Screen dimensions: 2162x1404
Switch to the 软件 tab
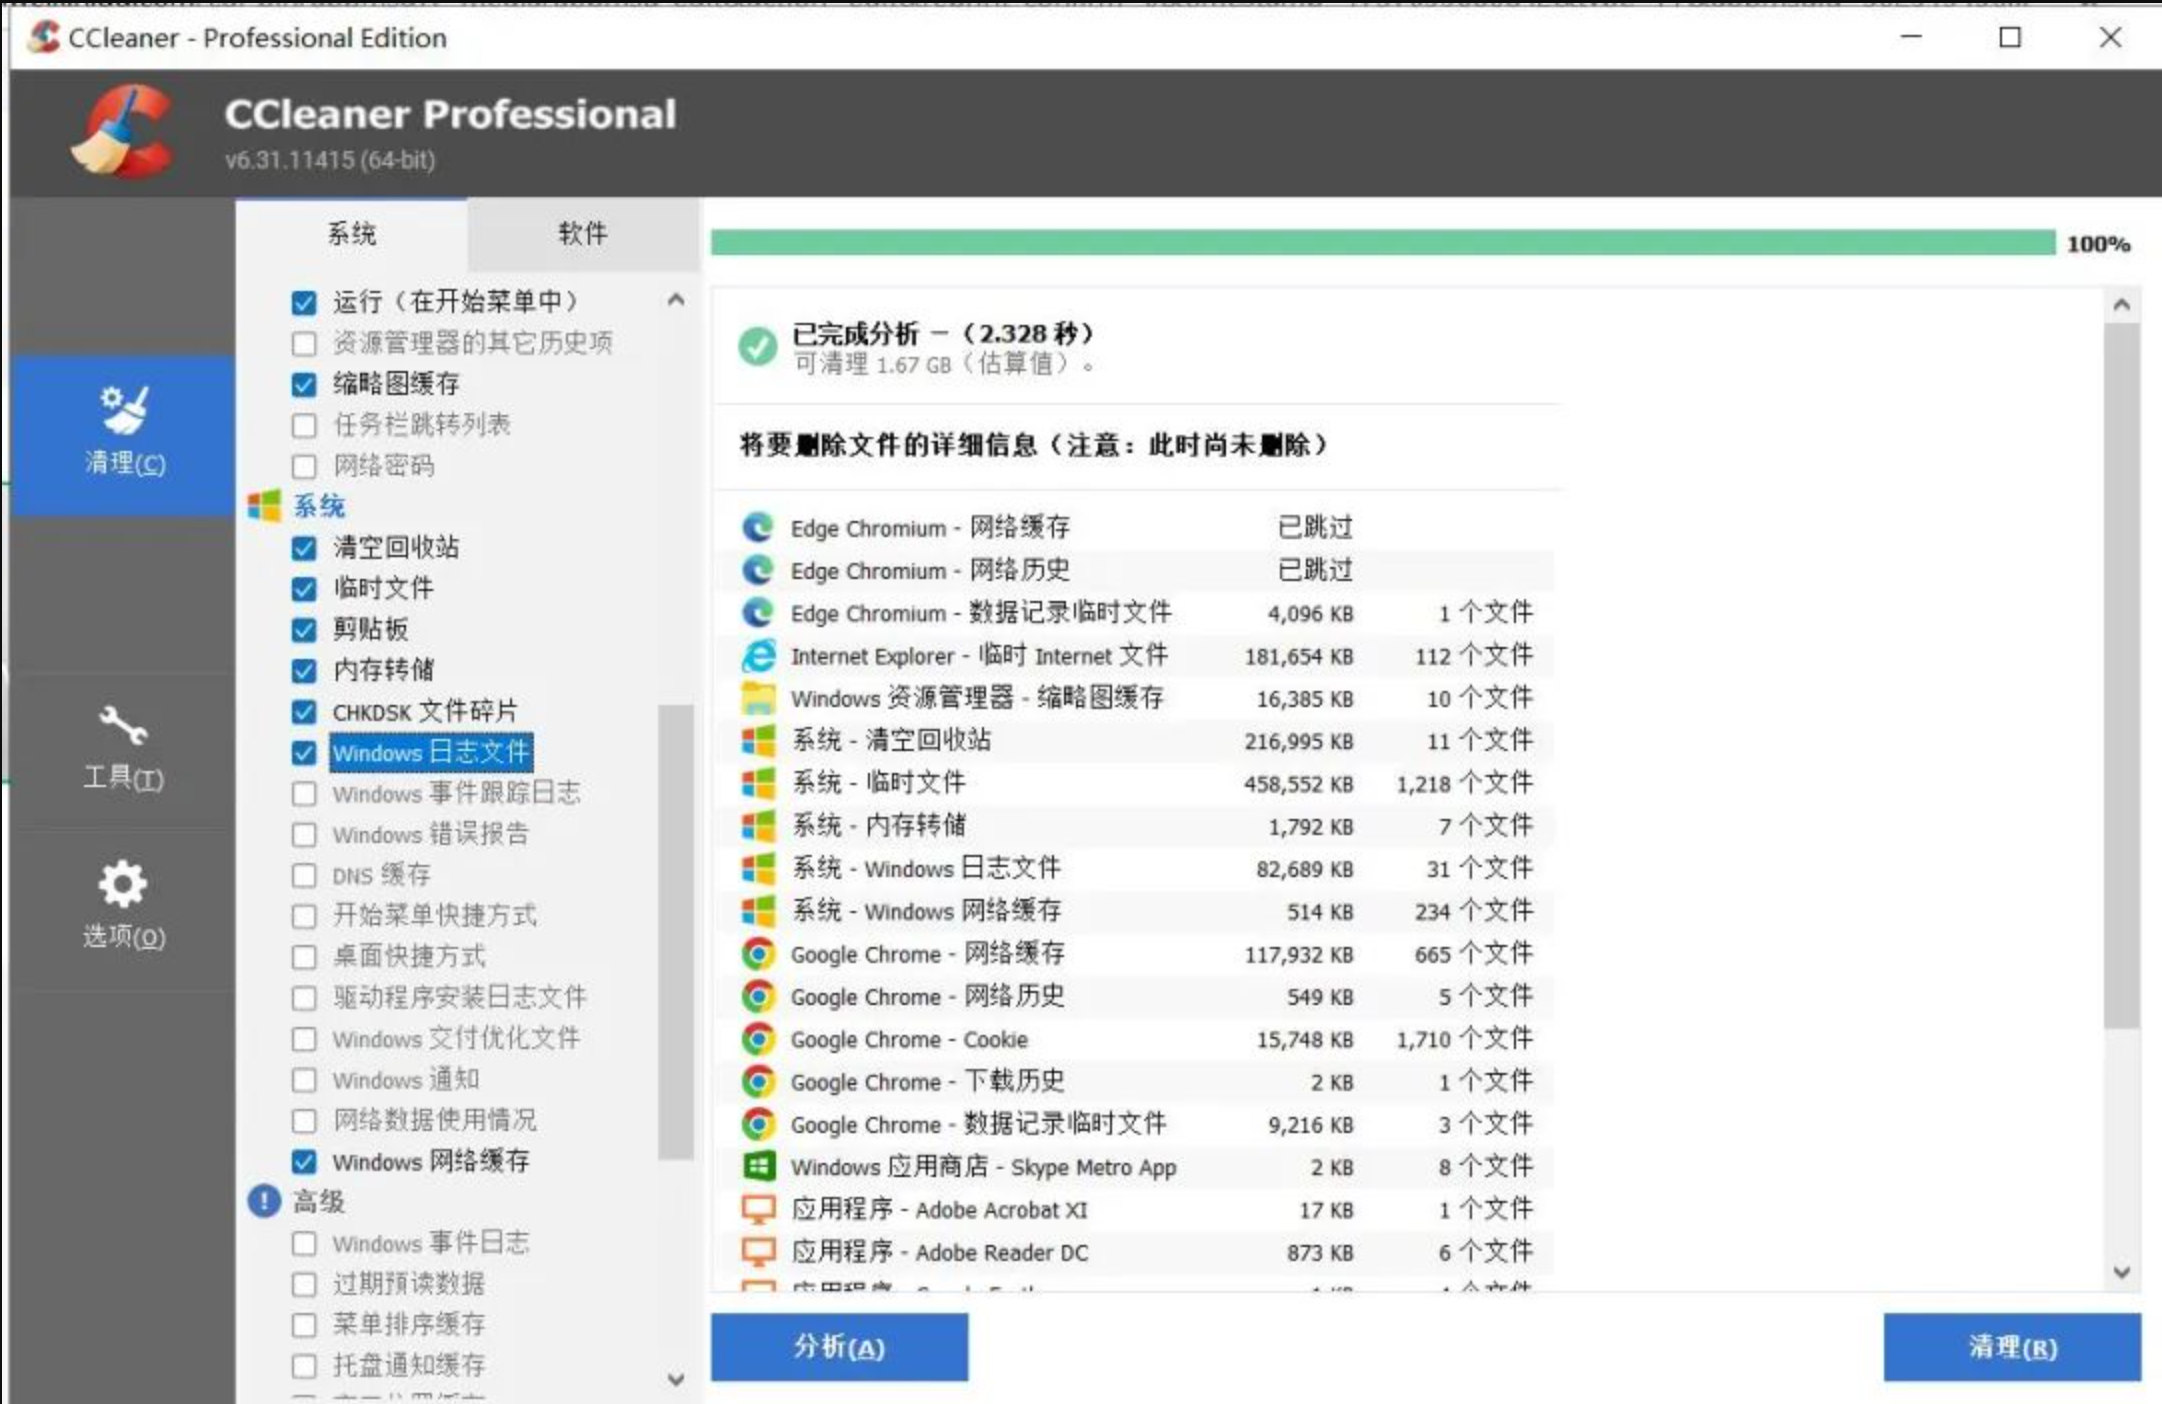point(583,234)
